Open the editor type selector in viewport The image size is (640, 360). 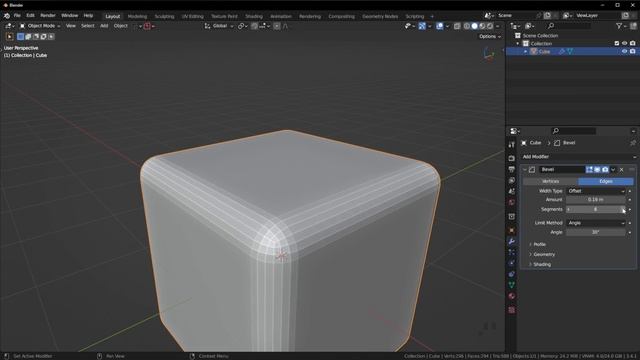(x=9, y=26)
